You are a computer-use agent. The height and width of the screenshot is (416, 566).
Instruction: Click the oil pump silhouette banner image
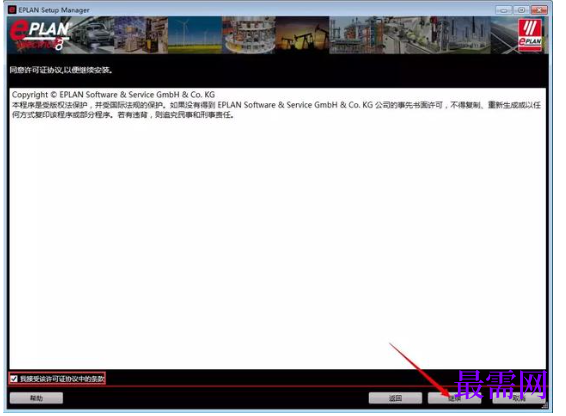click(302, 35)
